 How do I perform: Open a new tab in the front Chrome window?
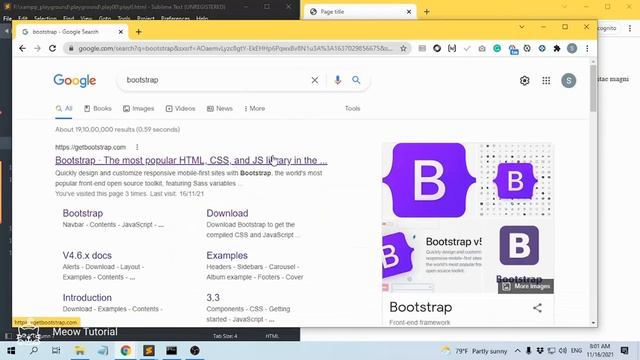(138, 32)
